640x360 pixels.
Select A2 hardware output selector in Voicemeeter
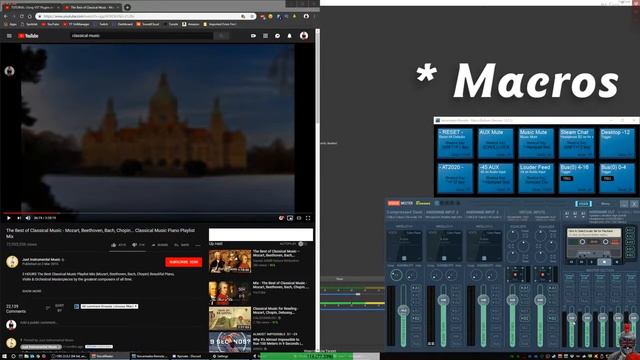point(575,213)
